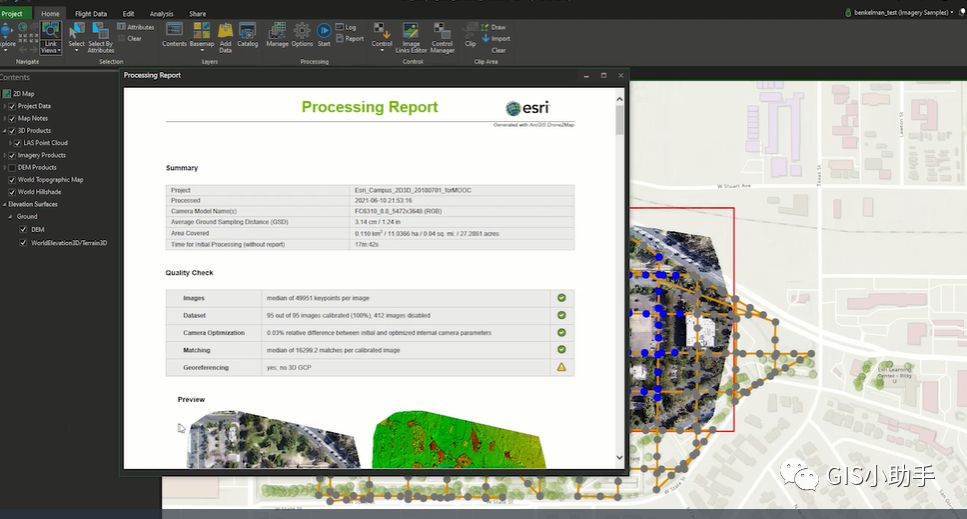Click the green DSM preview thumbnail
This screenshot has height=519, width=967.
tap(459, 439)
